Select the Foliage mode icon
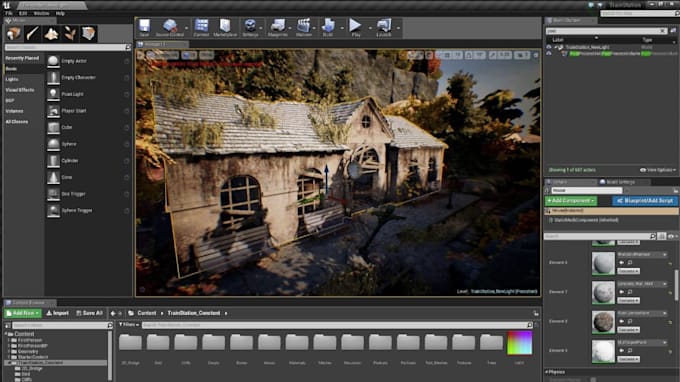This screenshot has width=680, height=382. (70, 33)
